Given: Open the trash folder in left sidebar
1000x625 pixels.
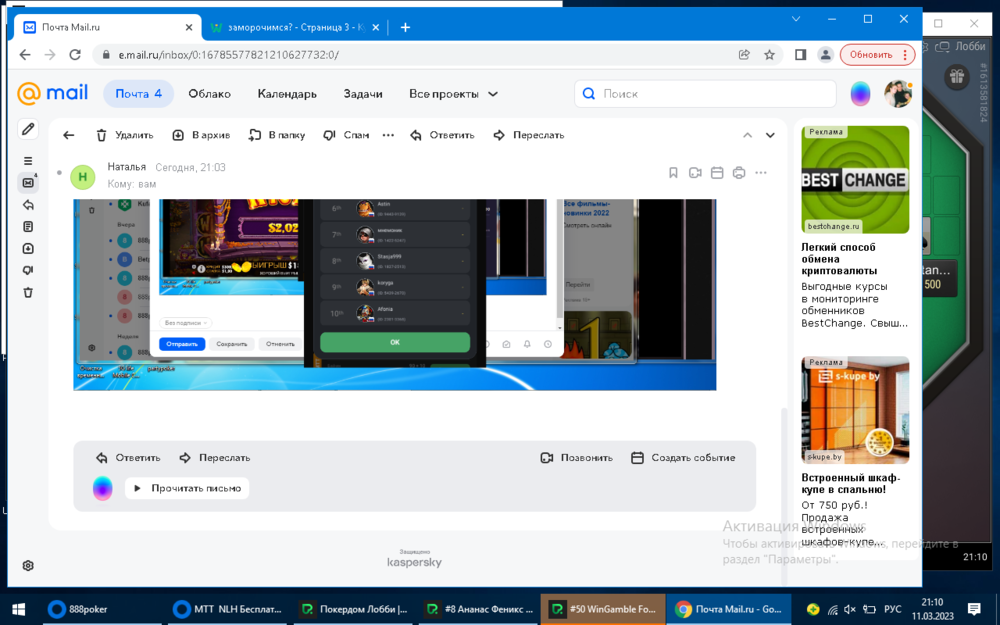Looking at the screenshot, I should click(x=28, y=292).
